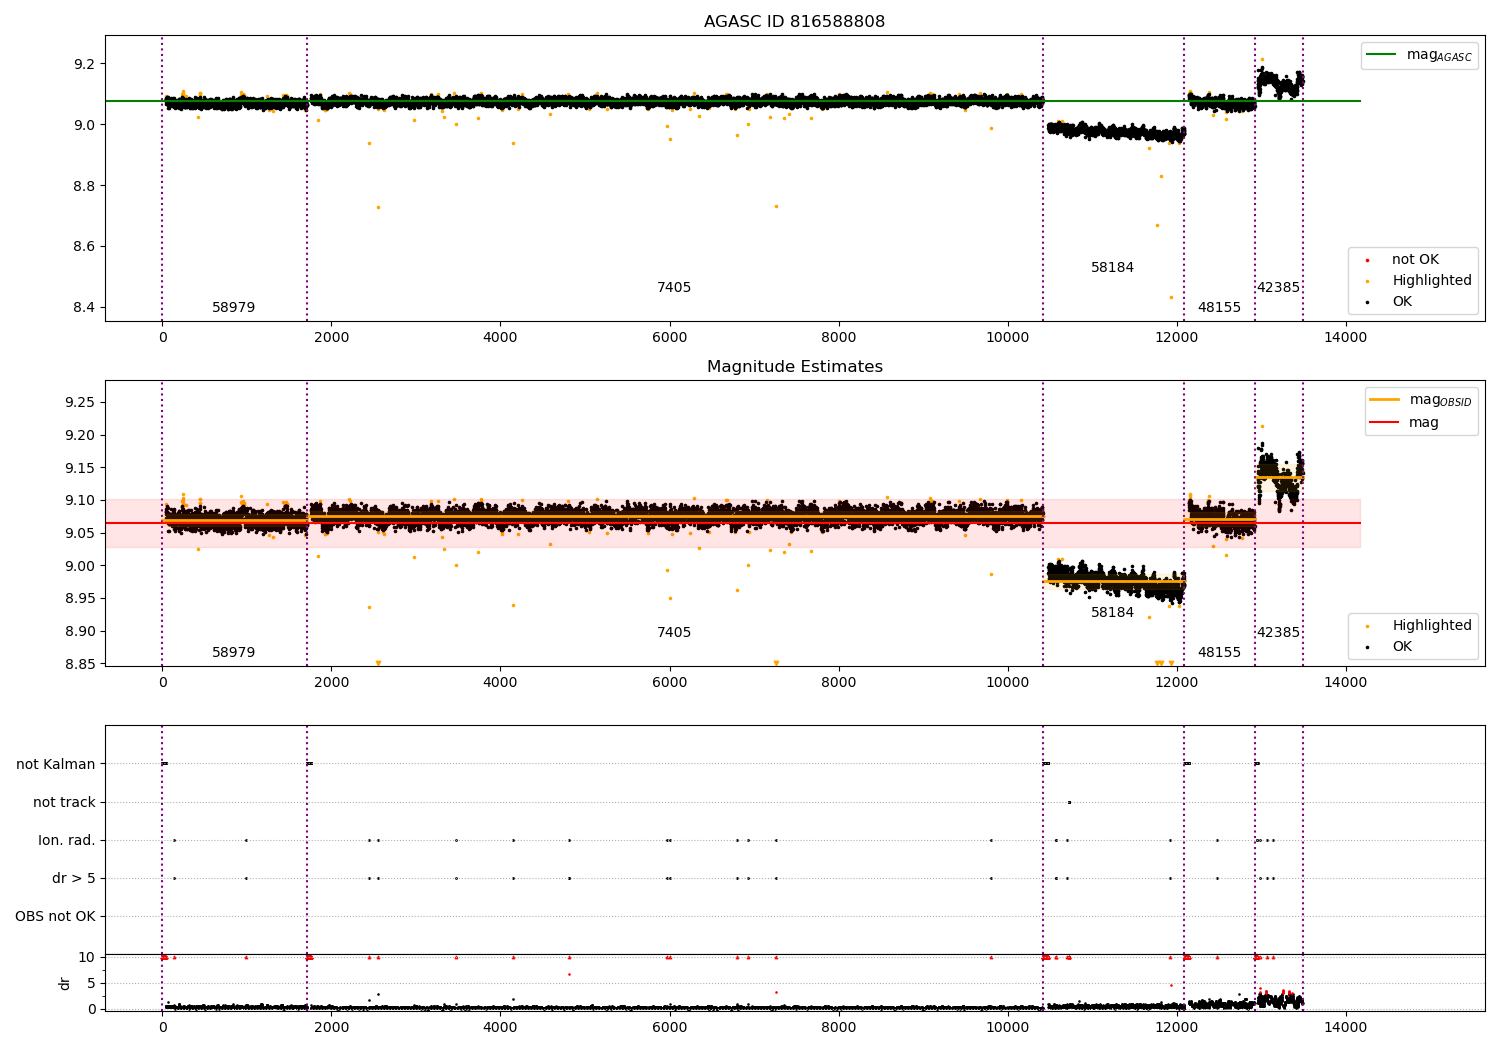Click the 'Ion. rad.' axis label
This screenshot has height=1050, width=1500.
pos(67,840)
